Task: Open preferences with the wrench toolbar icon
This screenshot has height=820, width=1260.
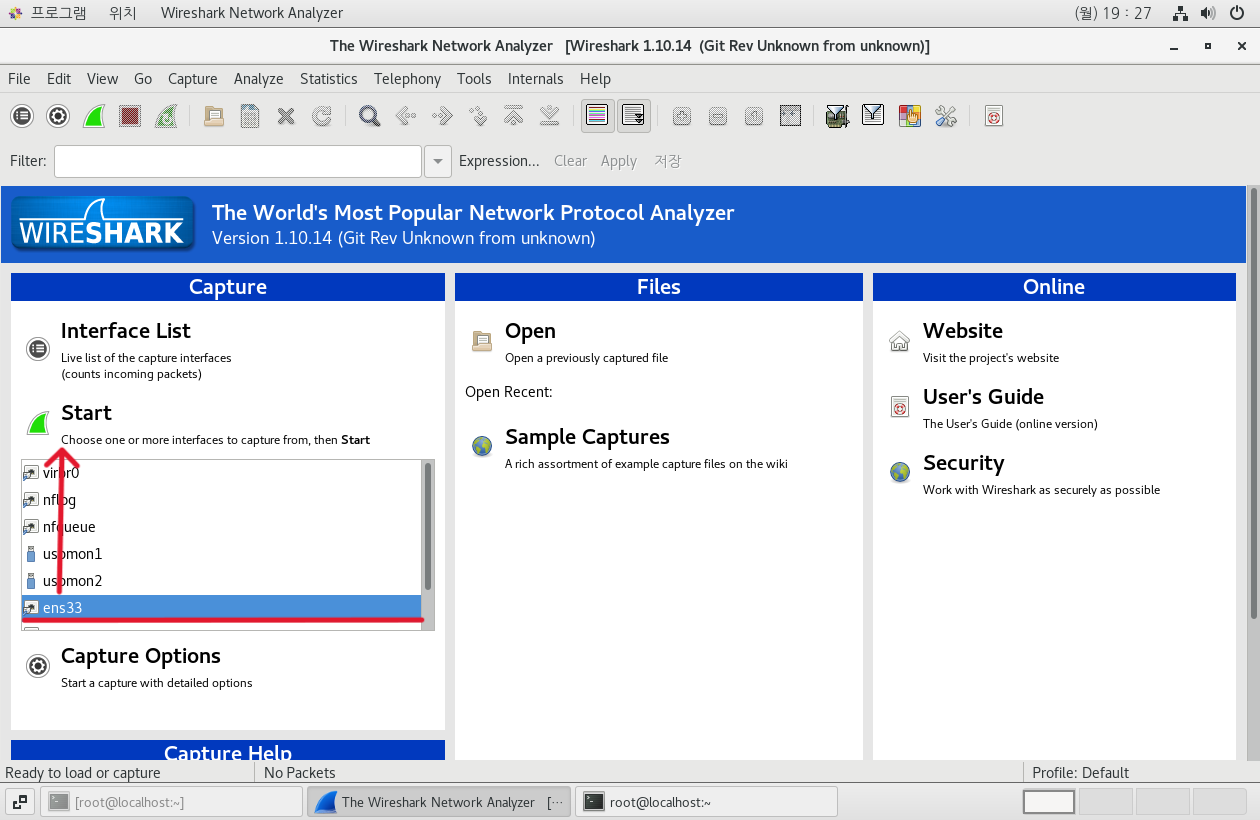Action: (x=946, y=116)
